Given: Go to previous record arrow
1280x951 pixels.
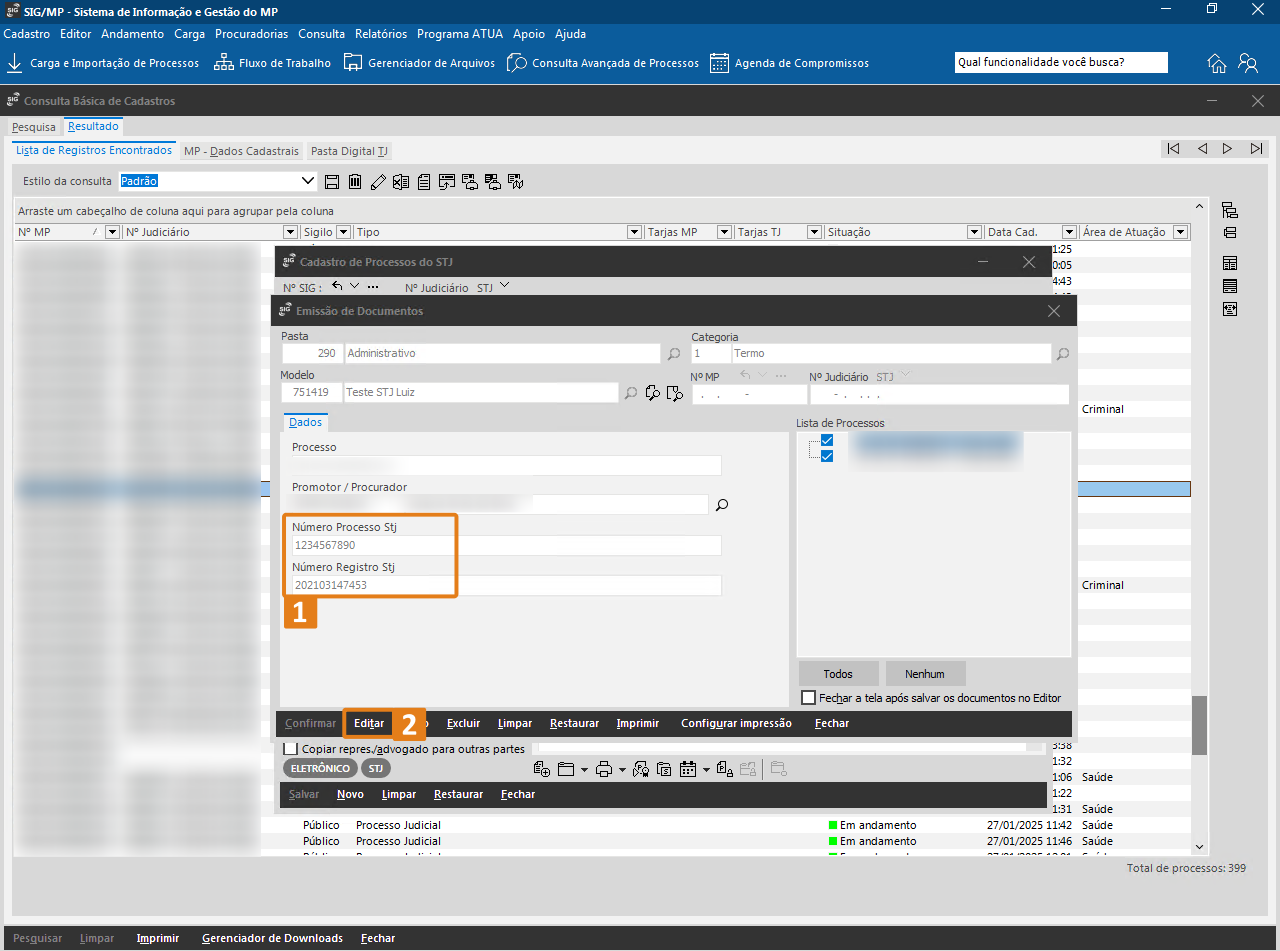Looking at the screenshot, I should [x=1201, y=148].
